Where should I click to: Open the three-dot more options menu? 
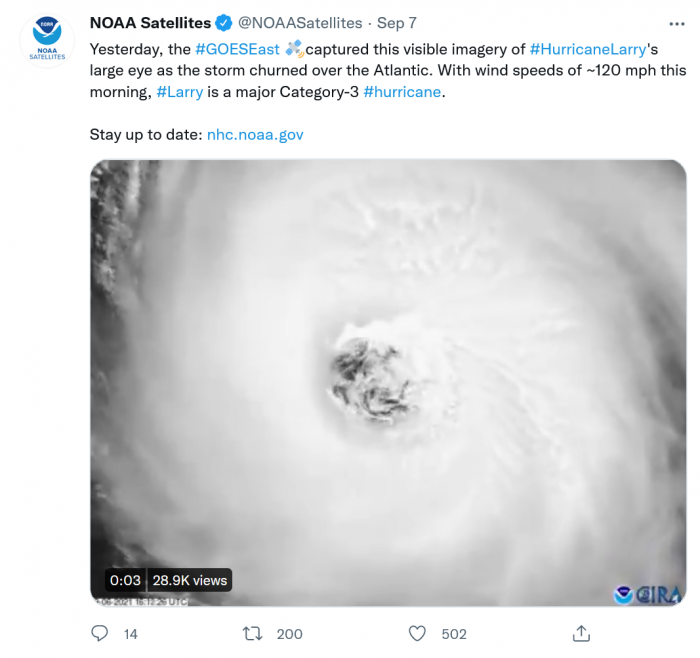tap(677, 24)
